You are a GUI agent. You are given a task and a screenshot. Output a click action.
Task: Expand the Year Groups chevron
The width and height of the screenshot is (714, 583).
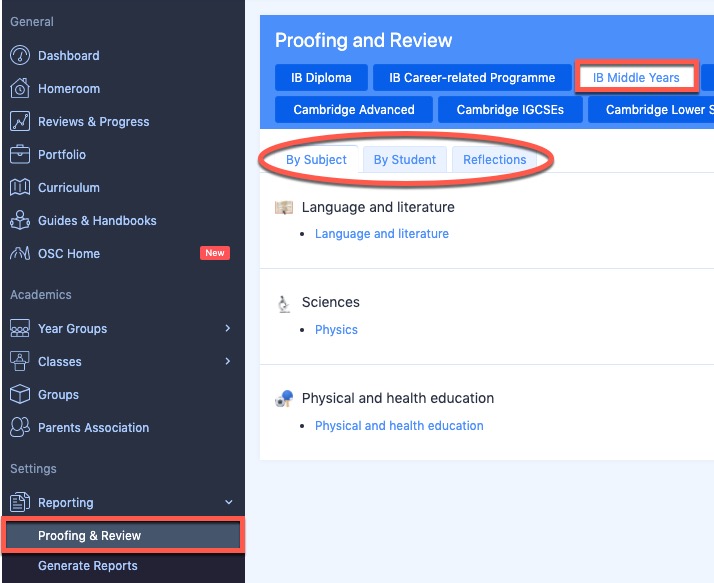(x=228, y=328)
